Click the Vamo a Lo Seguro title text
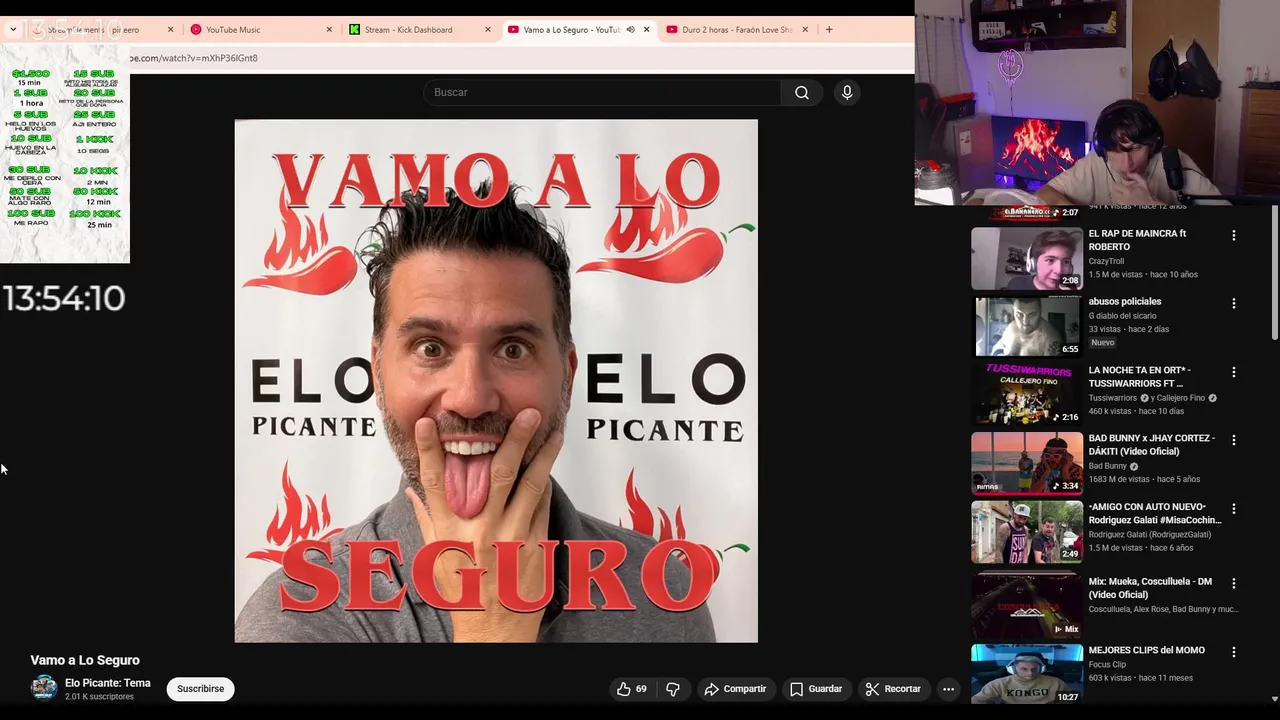Screen dimensions: 1280x720 [x=85, y=660]
